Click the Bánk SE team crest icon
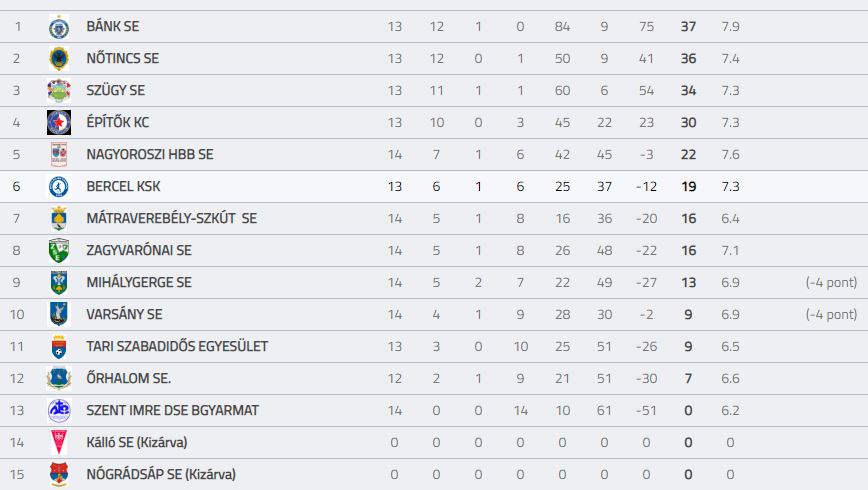Viewport: 868px width, 490px height. coord(59,27)
